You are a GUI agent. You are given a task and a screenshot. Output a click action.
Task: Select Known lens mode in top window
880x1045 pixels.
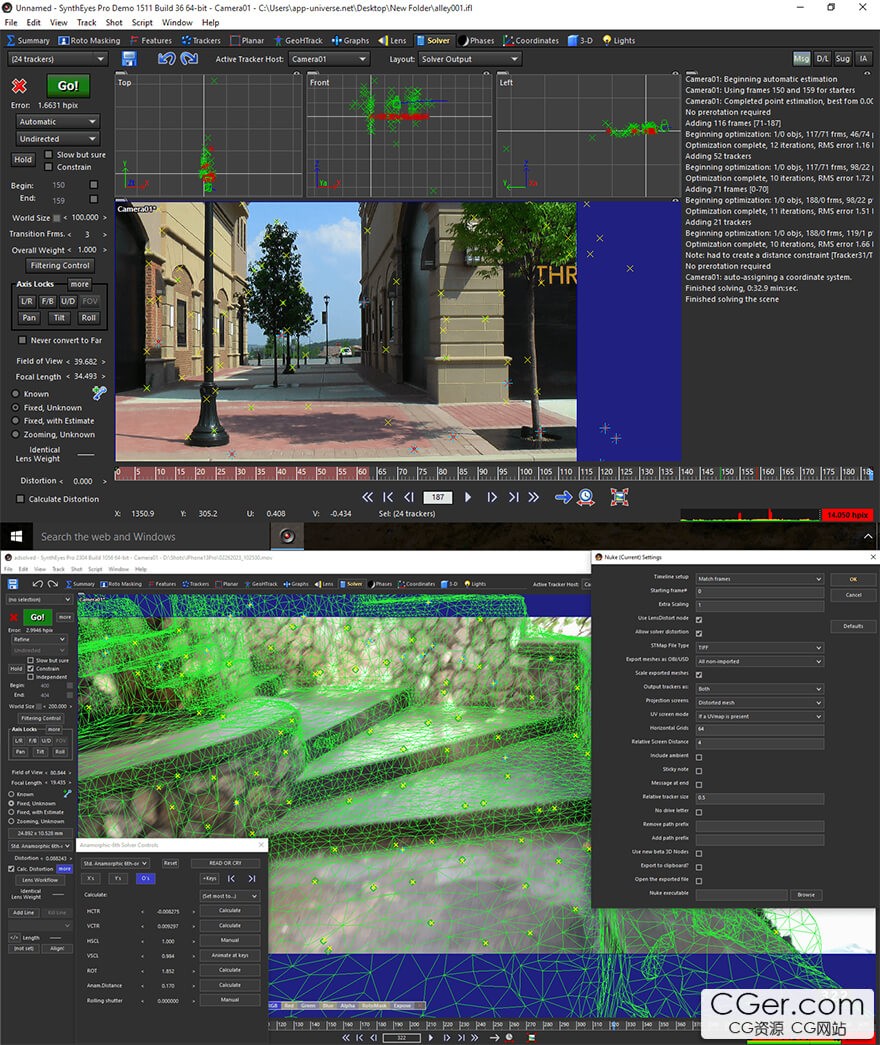(15, 394)
